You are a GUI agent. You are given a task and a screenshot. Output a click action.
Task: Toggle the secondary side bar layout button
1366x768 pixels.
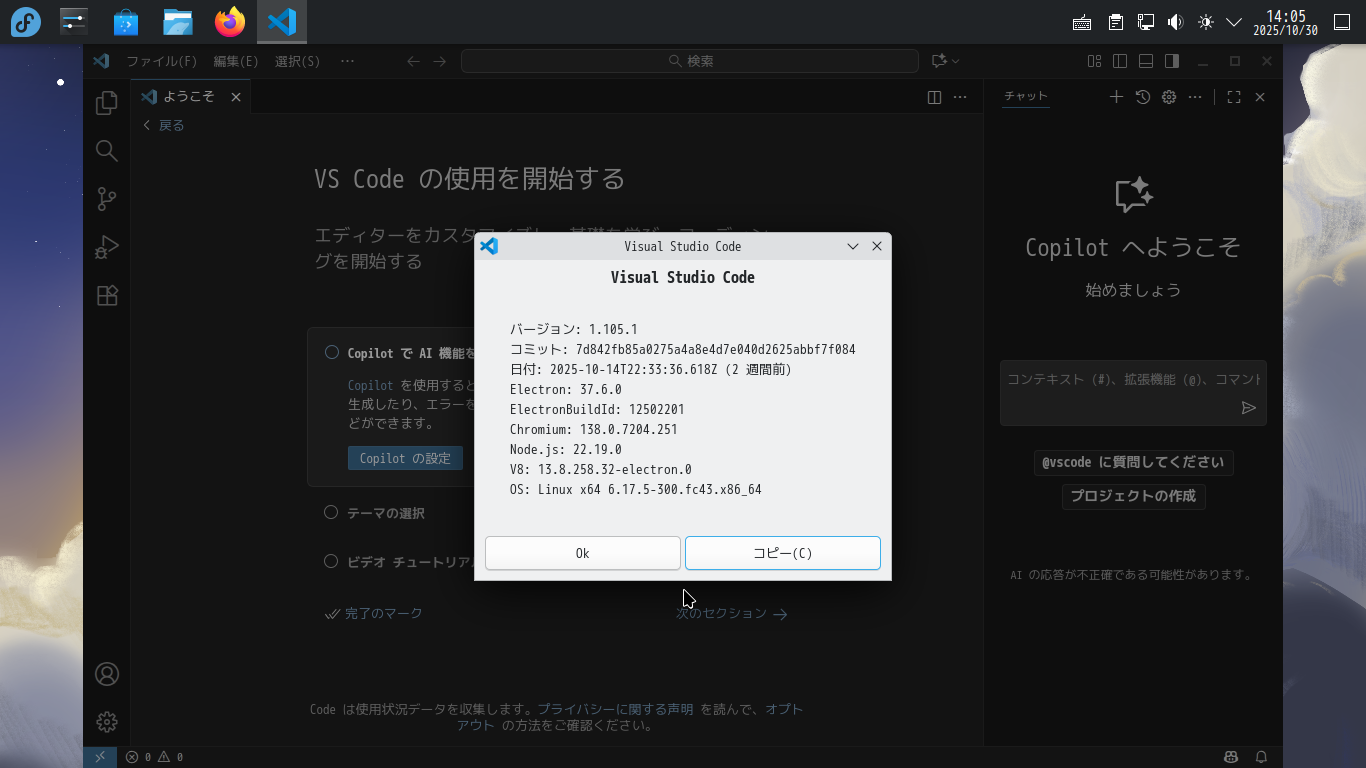tap(1172, 61)
